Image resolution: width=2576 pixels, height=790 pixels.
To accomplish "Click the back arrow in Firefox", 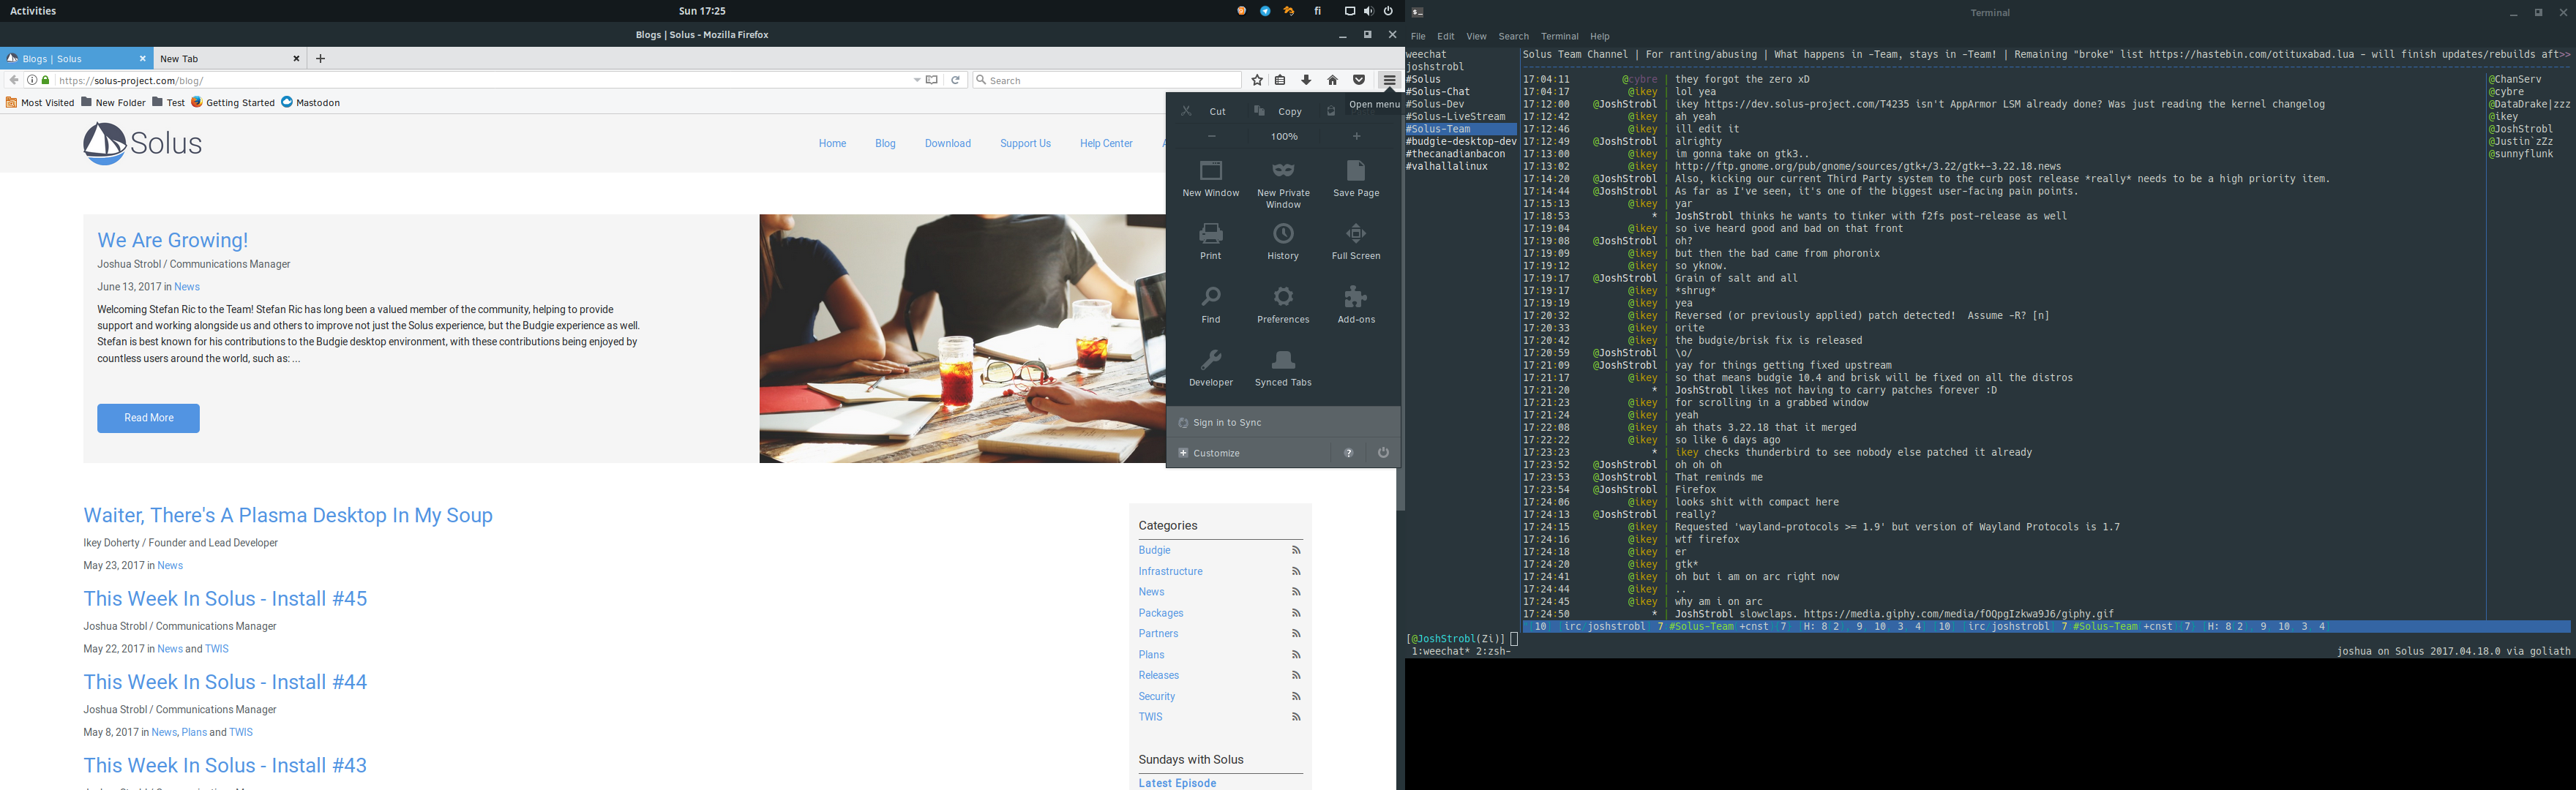I will [x=13, y=80].
